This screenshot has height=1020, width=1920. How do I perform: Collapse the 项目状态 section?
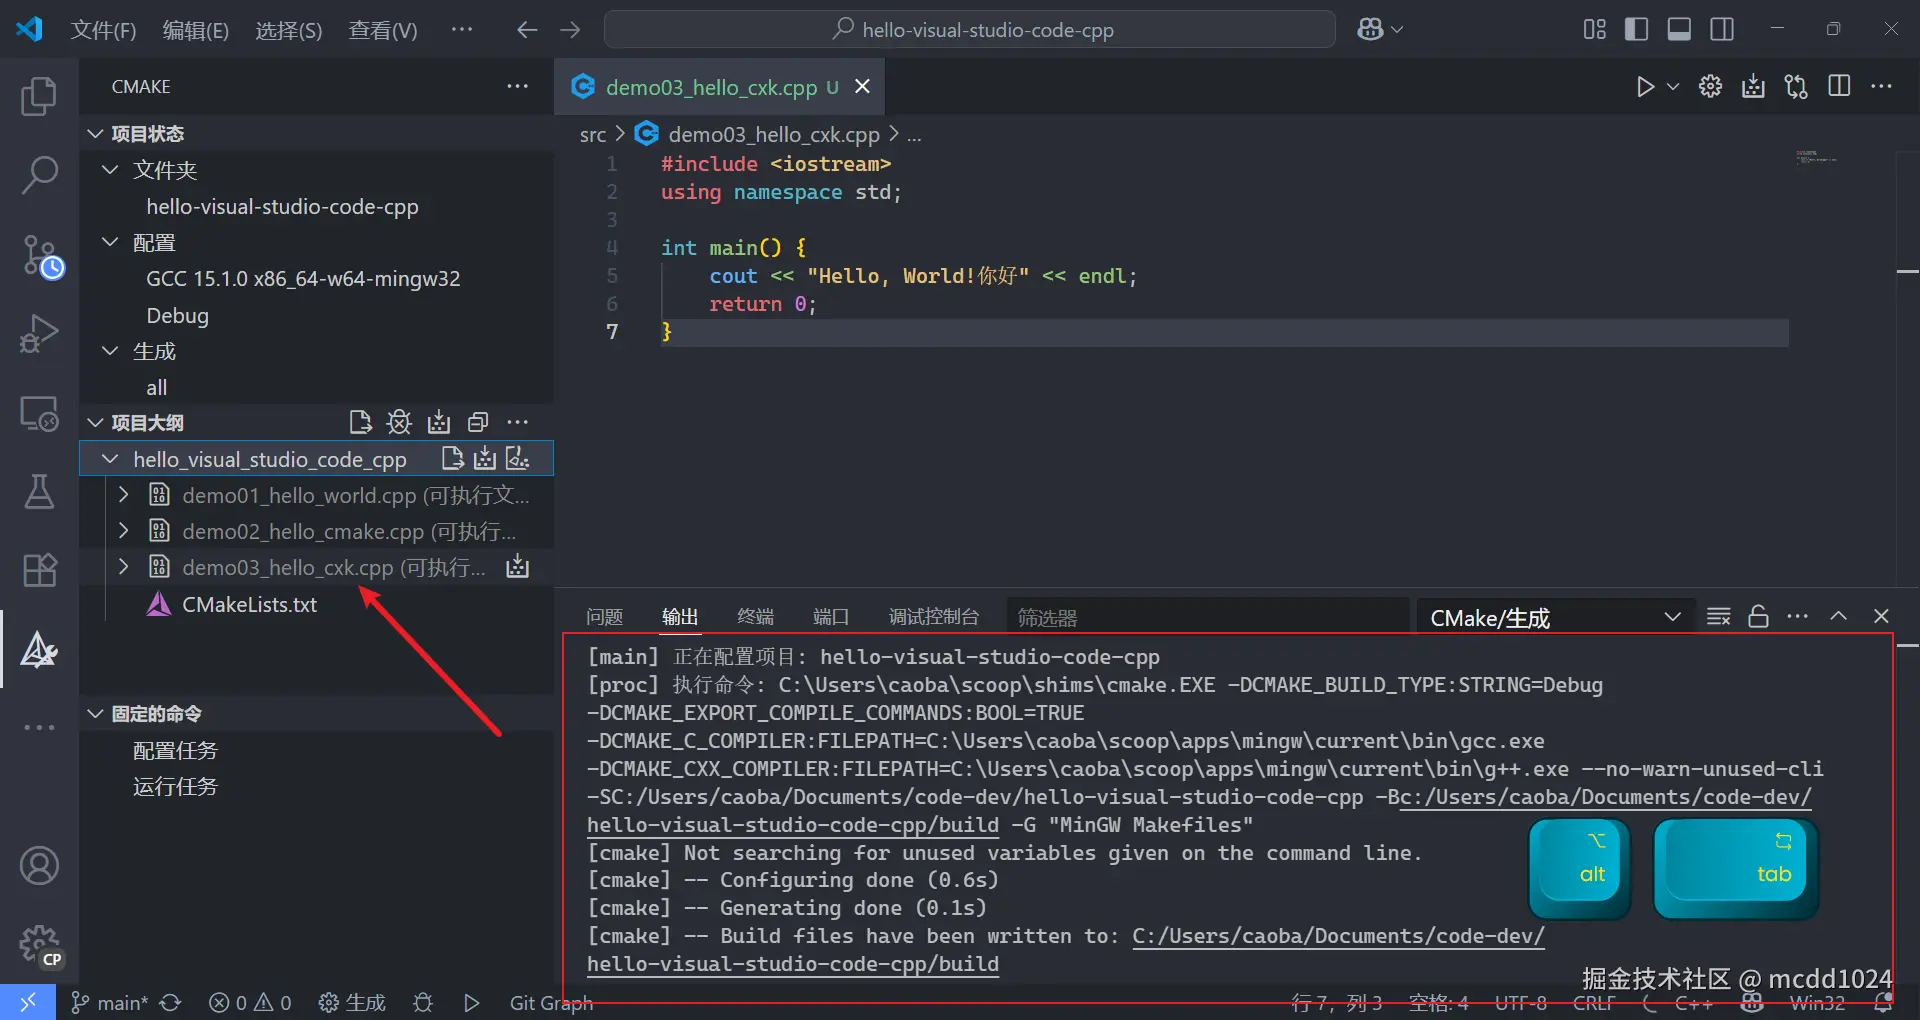tap(96, 134)
